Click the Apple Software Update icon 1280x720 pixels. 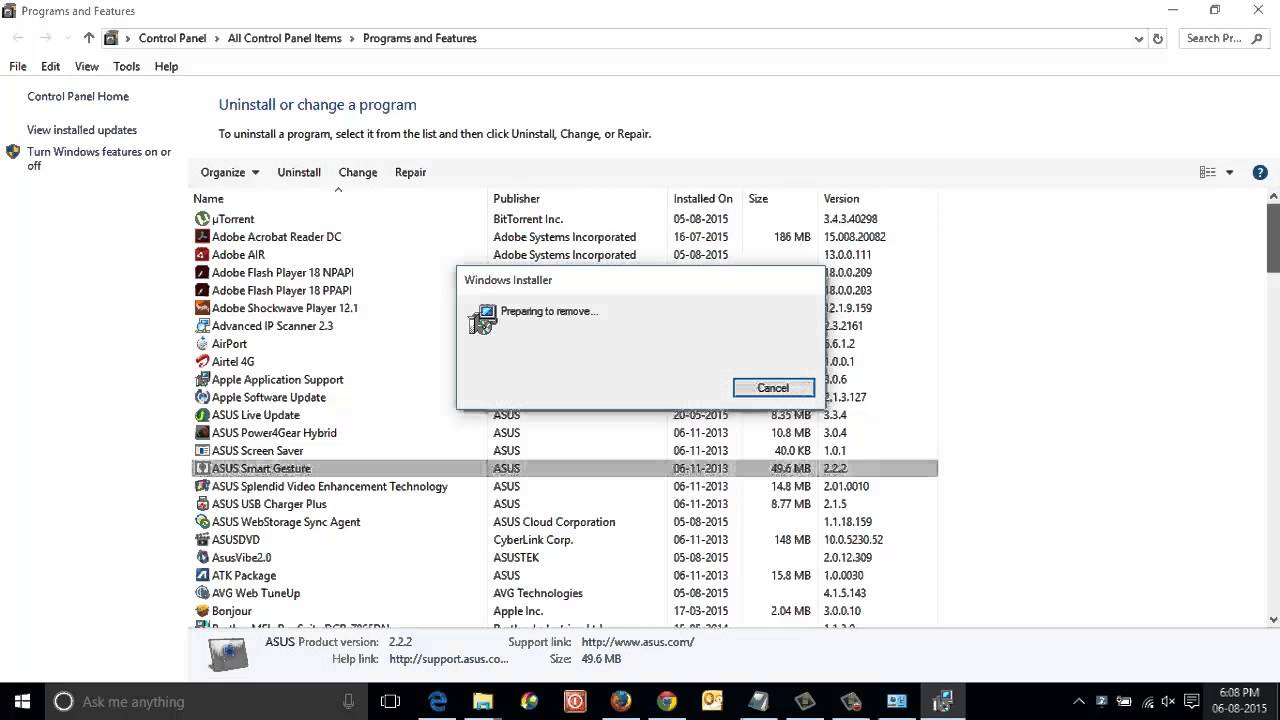[x=202, y=397]
